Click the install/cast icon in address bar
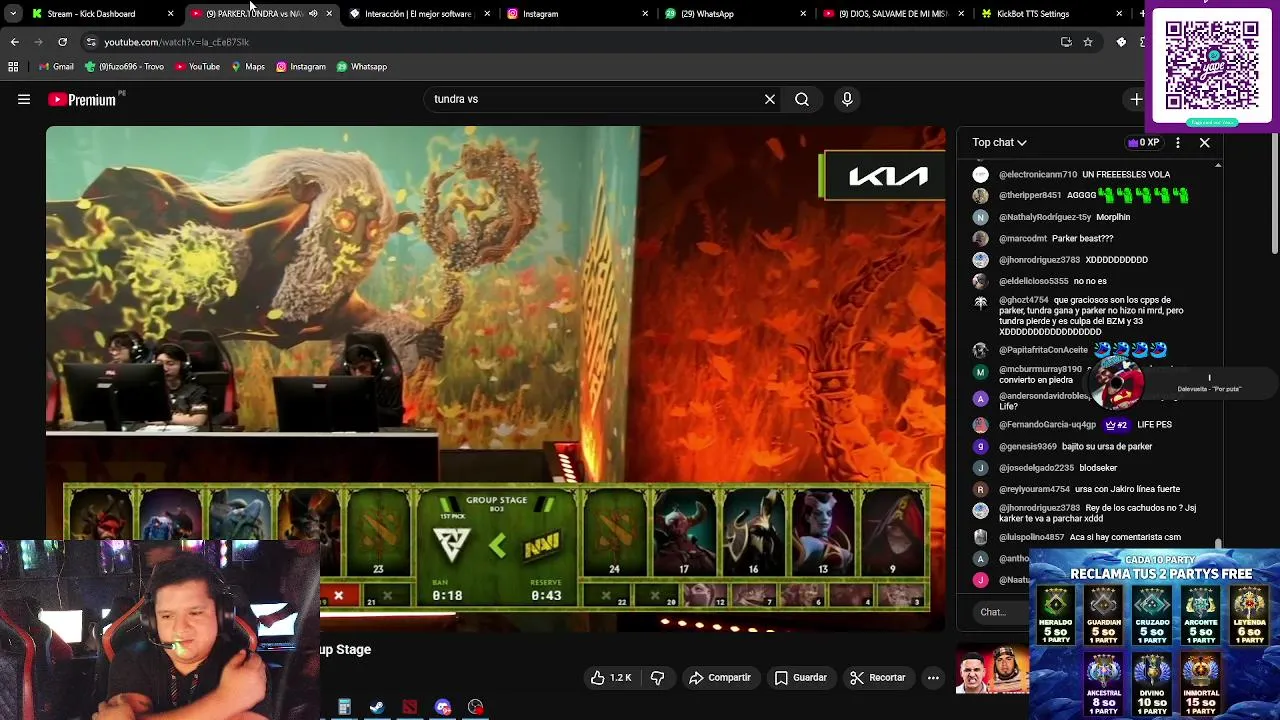 point(1066,42)
